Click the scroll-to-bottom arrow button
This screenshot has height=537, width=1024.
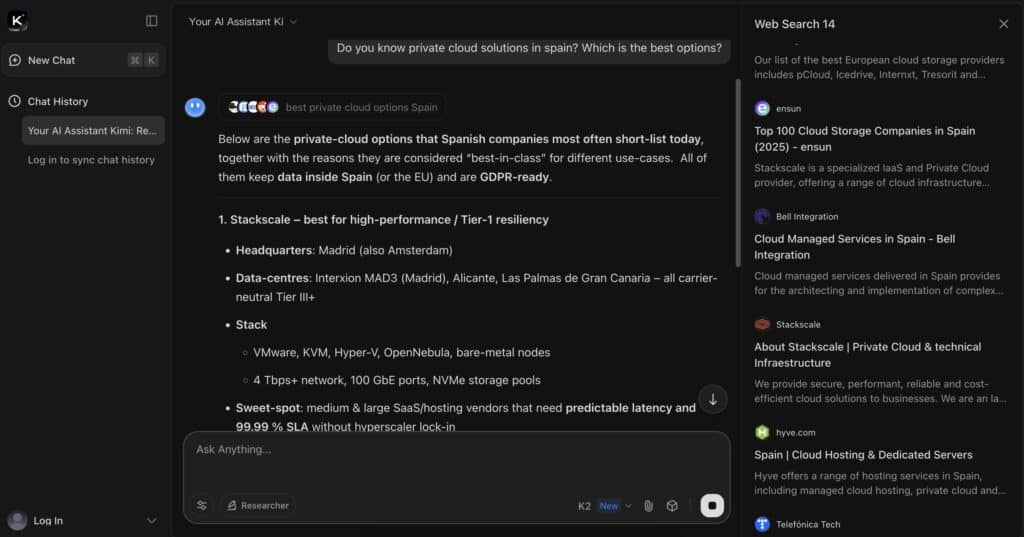click(713, 399)
